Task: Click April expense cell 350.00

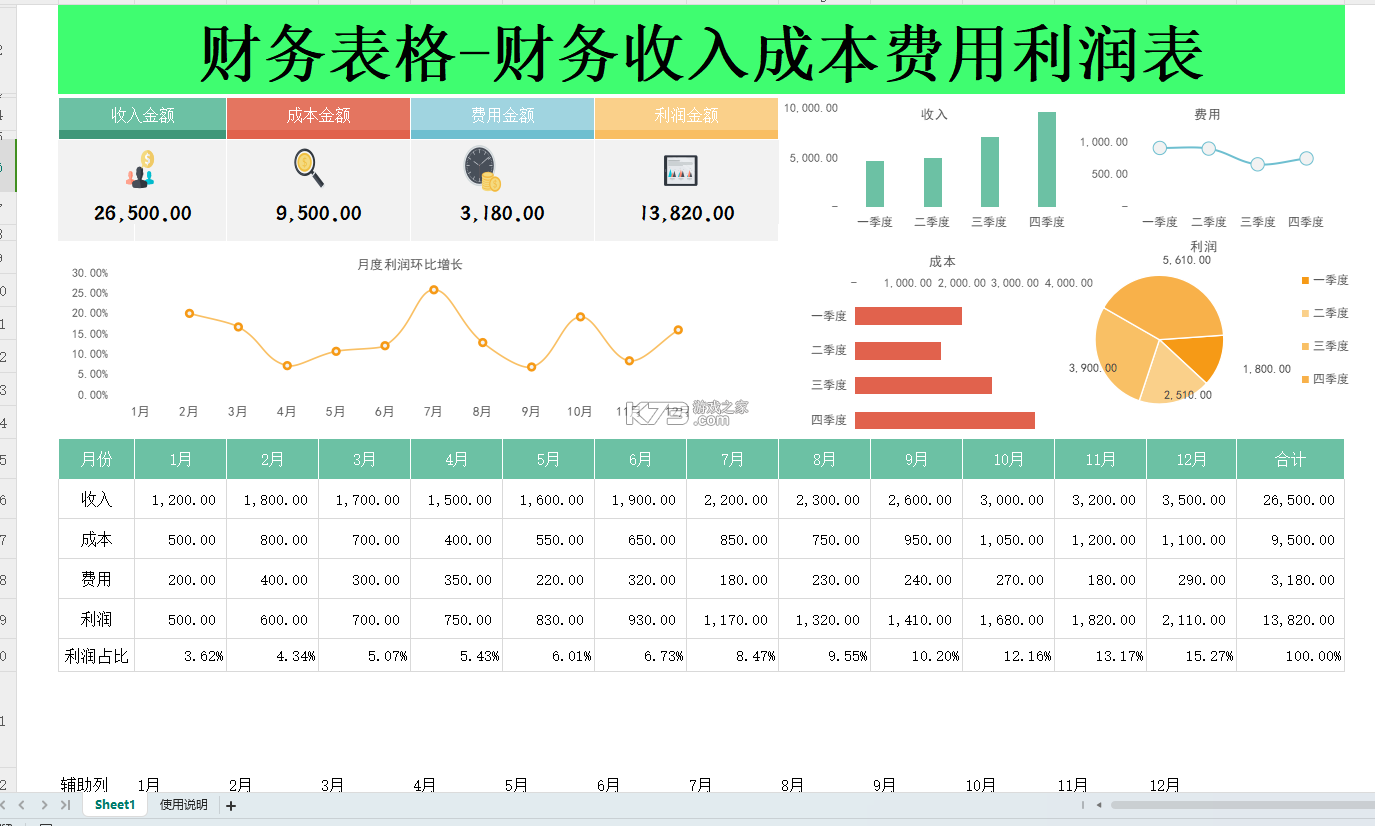Action: 457,579
